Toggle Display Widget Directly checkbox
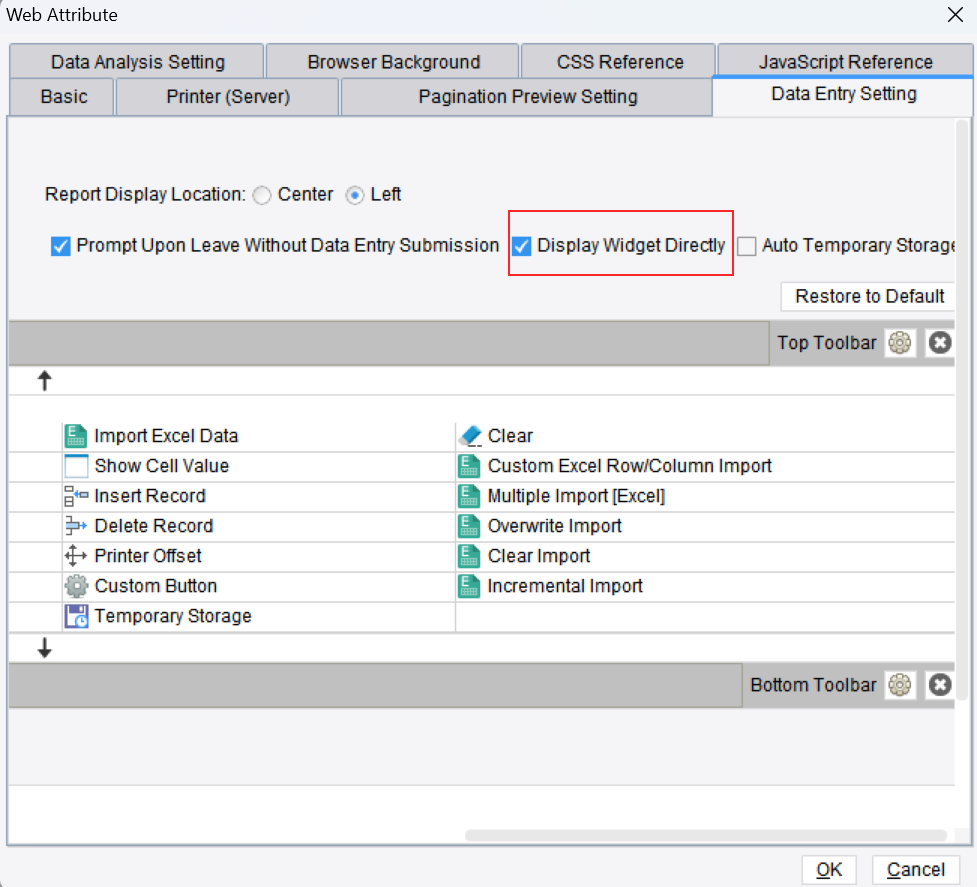The height and width of the screenshot is (887, 977). [522, 246]
